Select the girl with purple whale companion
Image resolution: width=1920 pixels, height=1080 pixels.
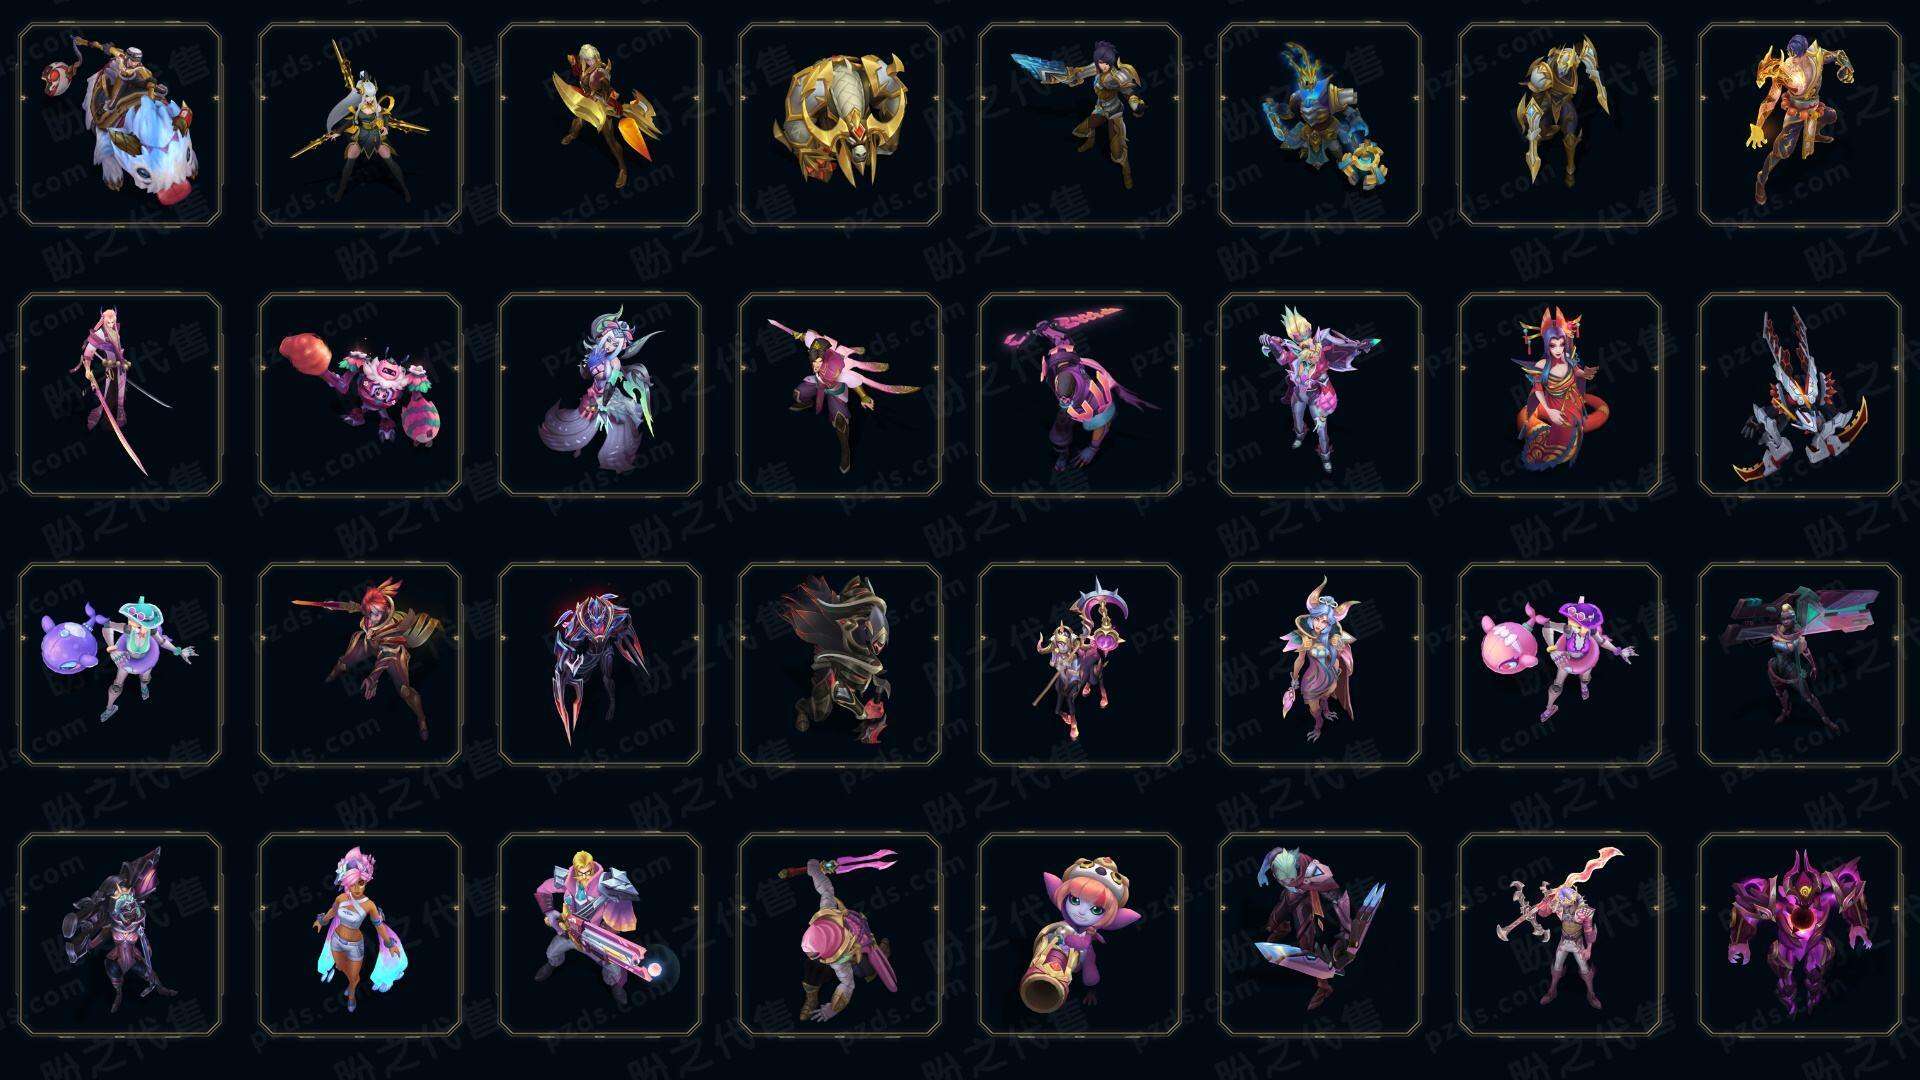tap(120, 664)
